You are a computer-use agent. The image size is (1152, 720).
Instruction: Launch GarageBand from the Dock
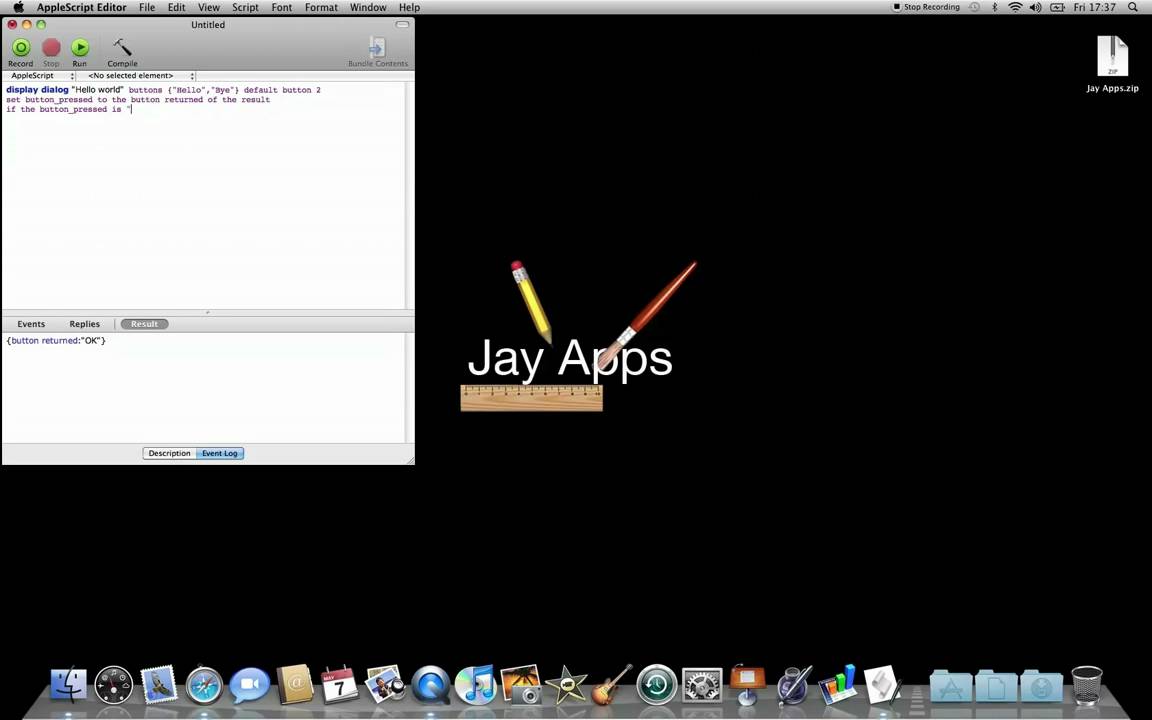611,684
